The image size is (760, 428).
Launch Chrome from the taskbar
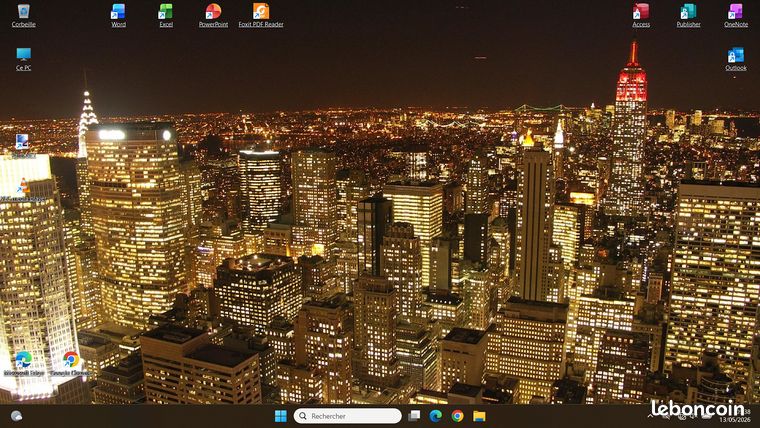[x=457, y=416]
